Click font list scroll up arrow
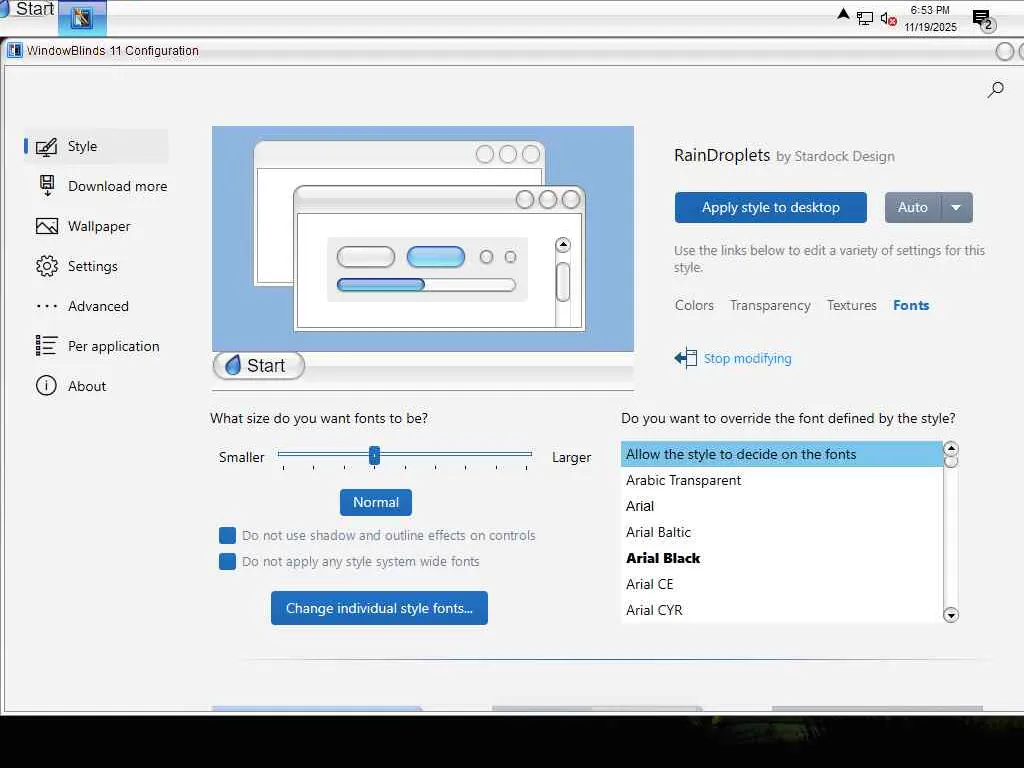 click(951, 448)
